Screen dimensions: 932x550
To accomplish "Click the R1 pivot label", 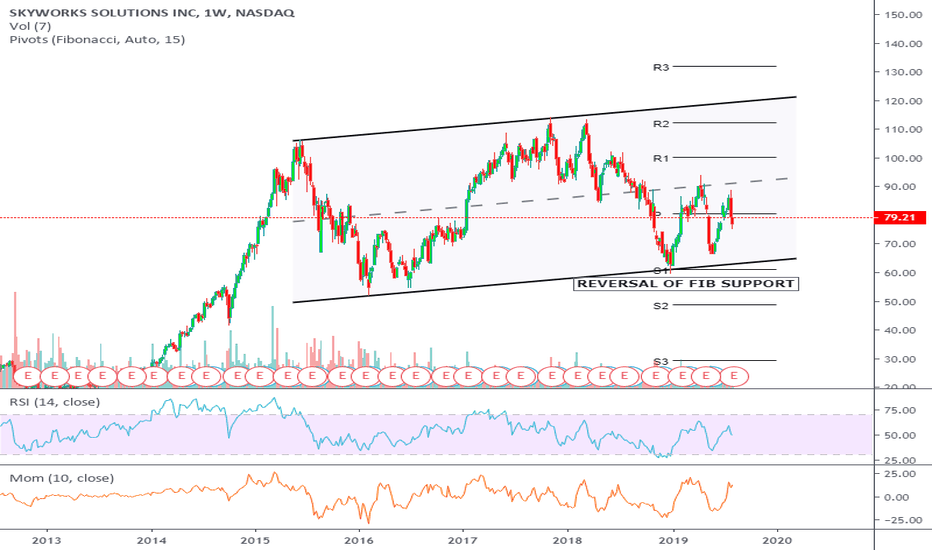I will pos(661,158).
